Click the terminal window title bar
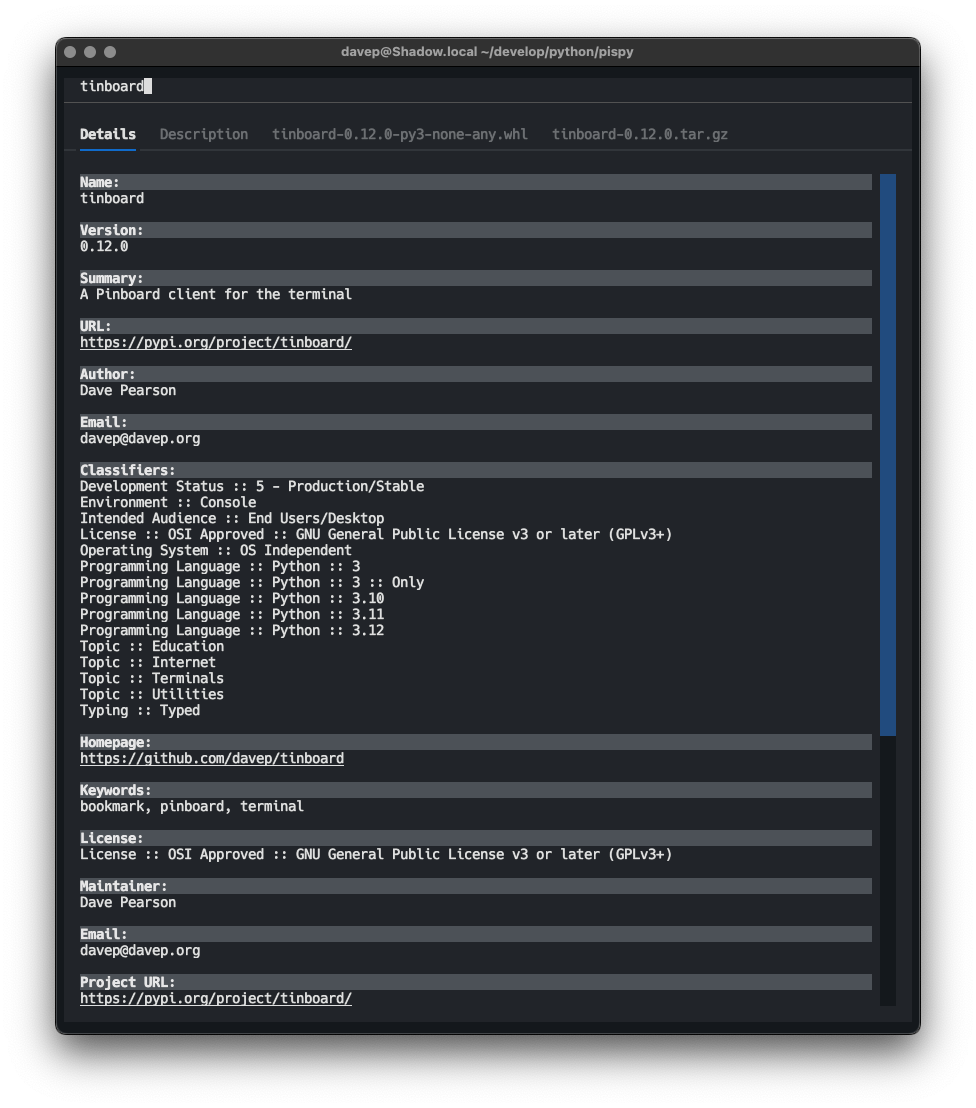The image size is (976, 1108). (488, 52)
